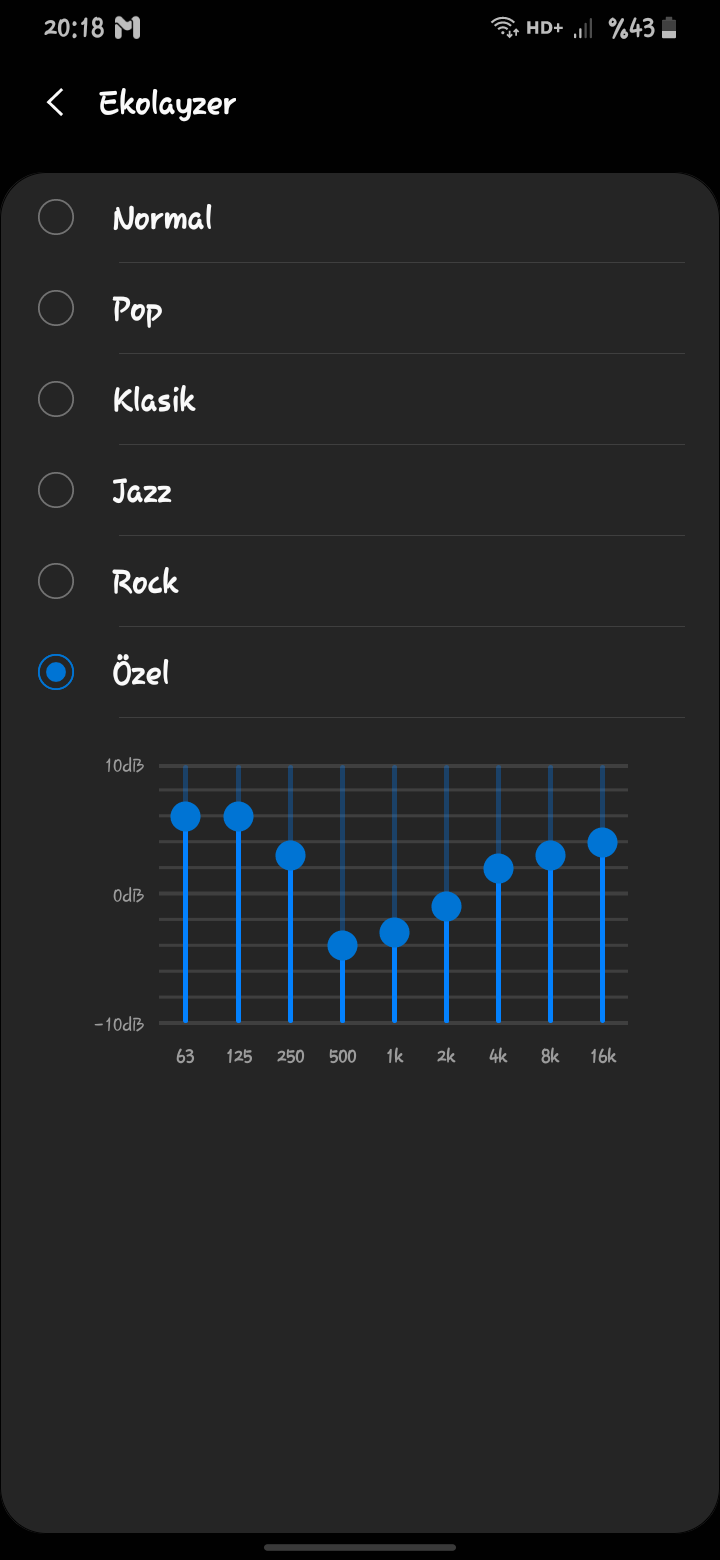Screen dimensions: 720x1560
Task: Tap the battery status icon
Action: point(670,28)
